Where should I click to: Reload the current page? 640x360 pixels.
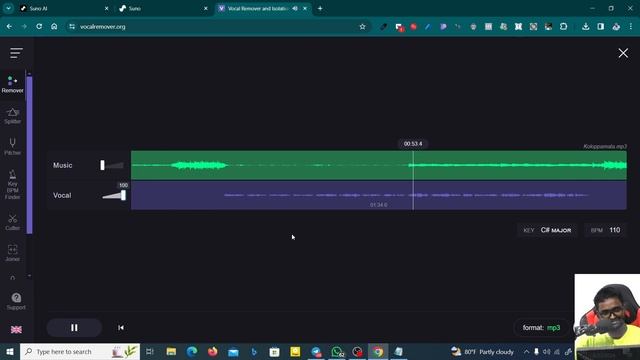coord(39,27)
